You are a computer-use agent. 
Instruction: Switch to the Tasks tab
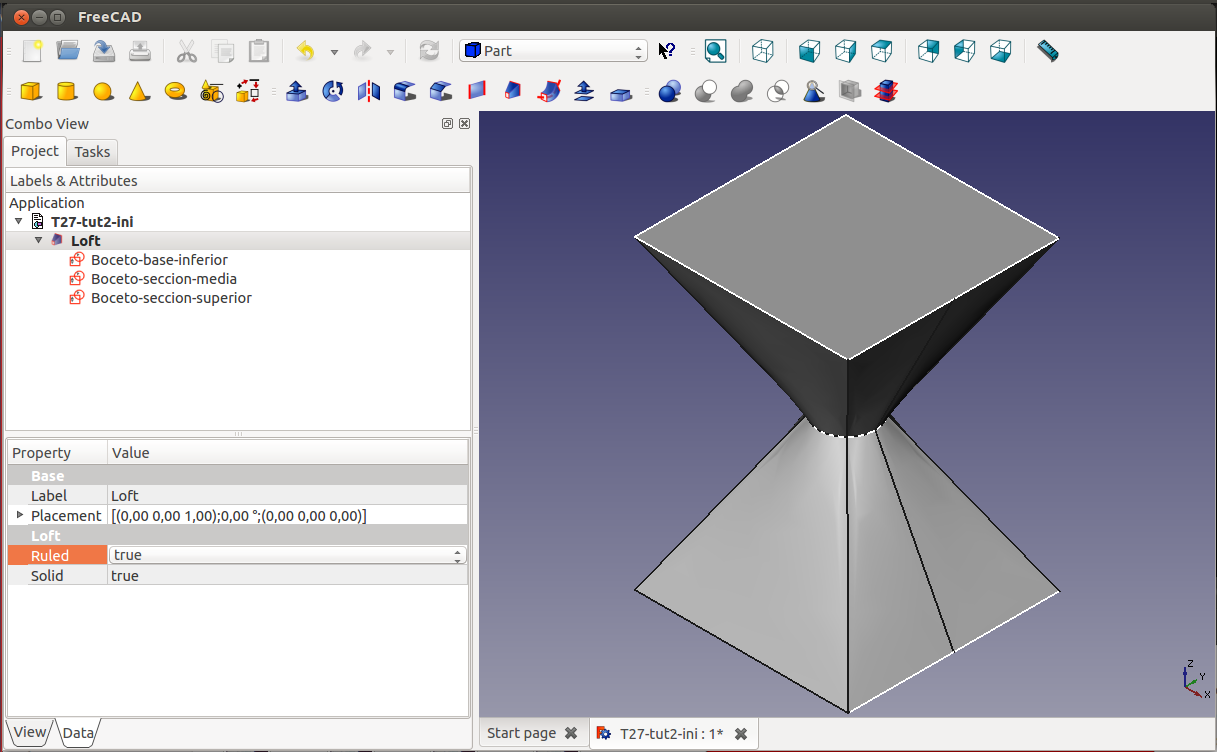click(92, 152)
